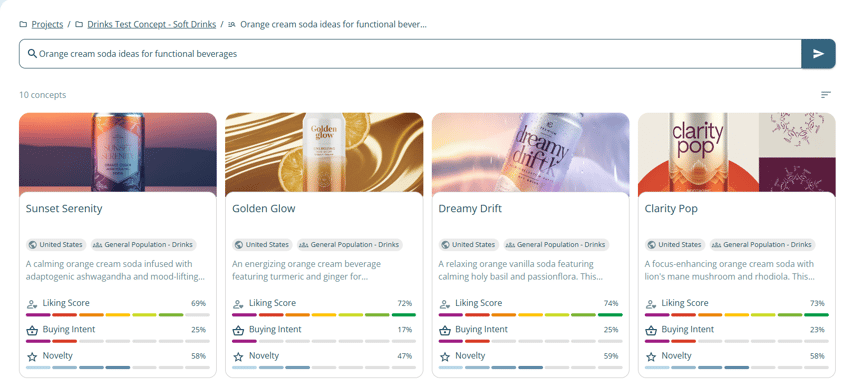Focus the concept search input field

point(410,54)
